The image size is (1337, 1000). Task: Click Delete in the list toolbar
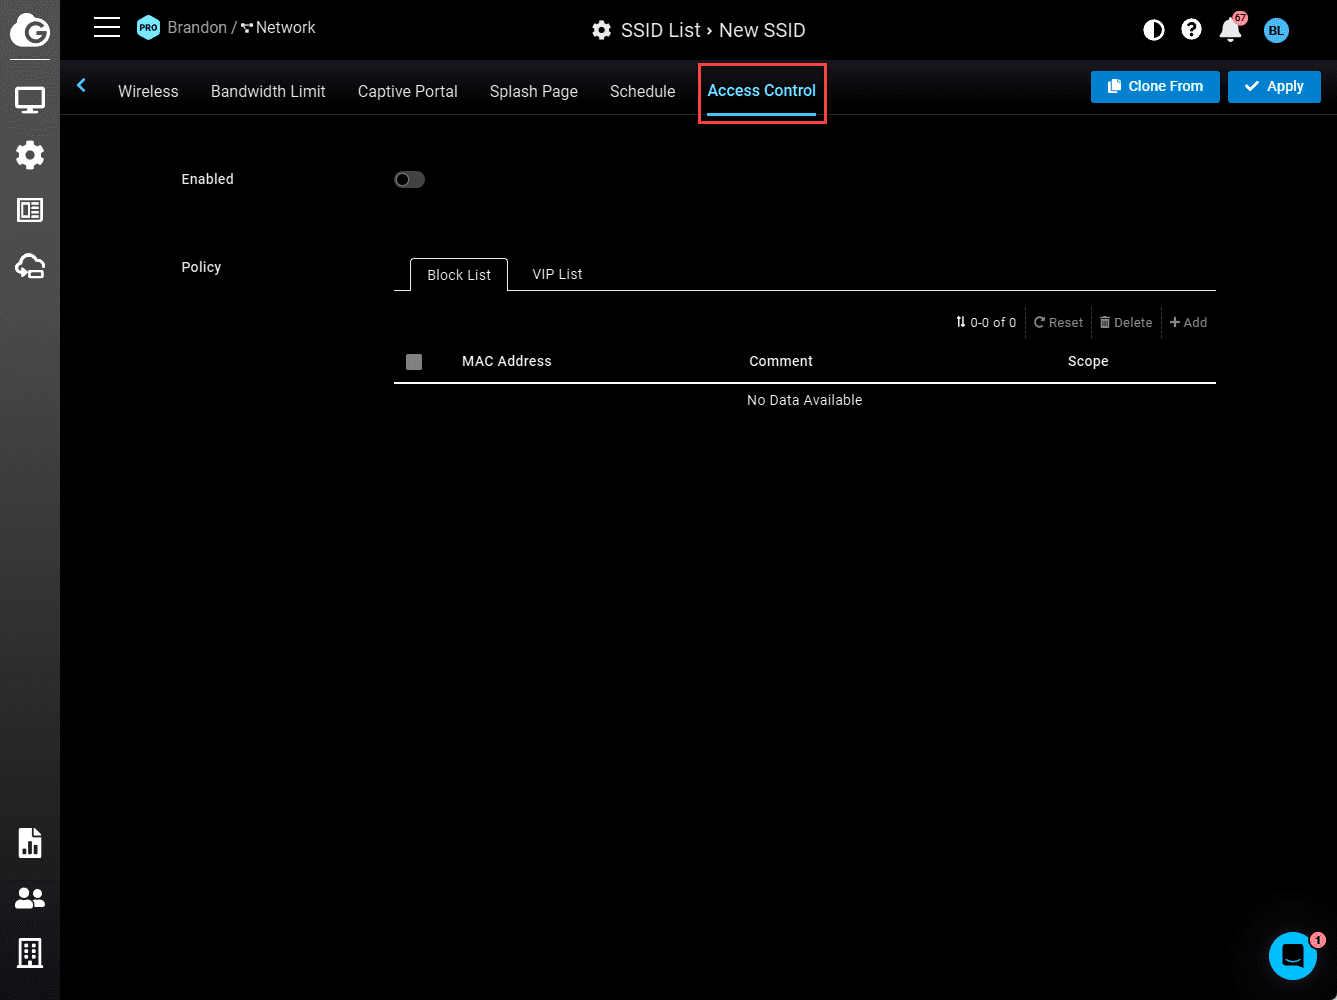point(1126,322)
